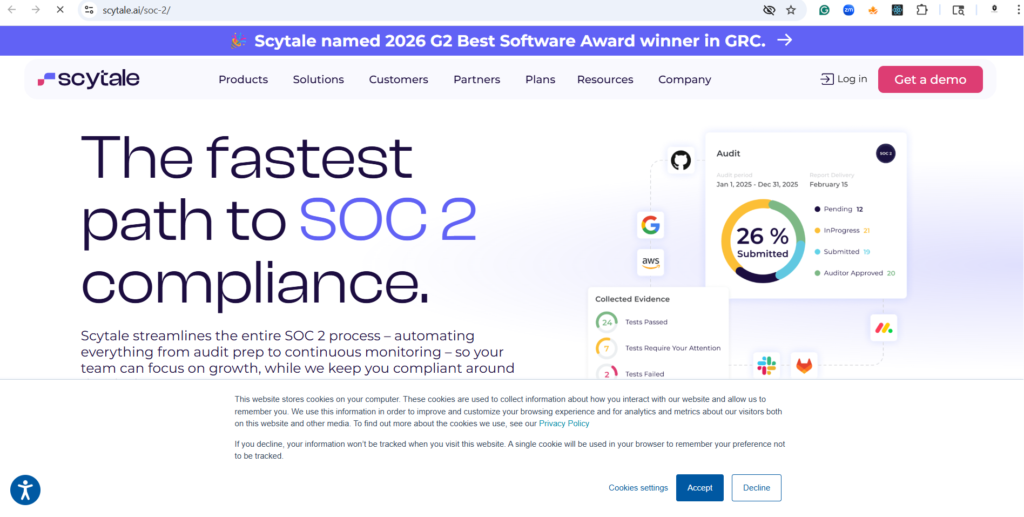This screenshot has width=1024, height=517.
Task: Accept cookies in the consent banner
Action: tap(699, 488)
